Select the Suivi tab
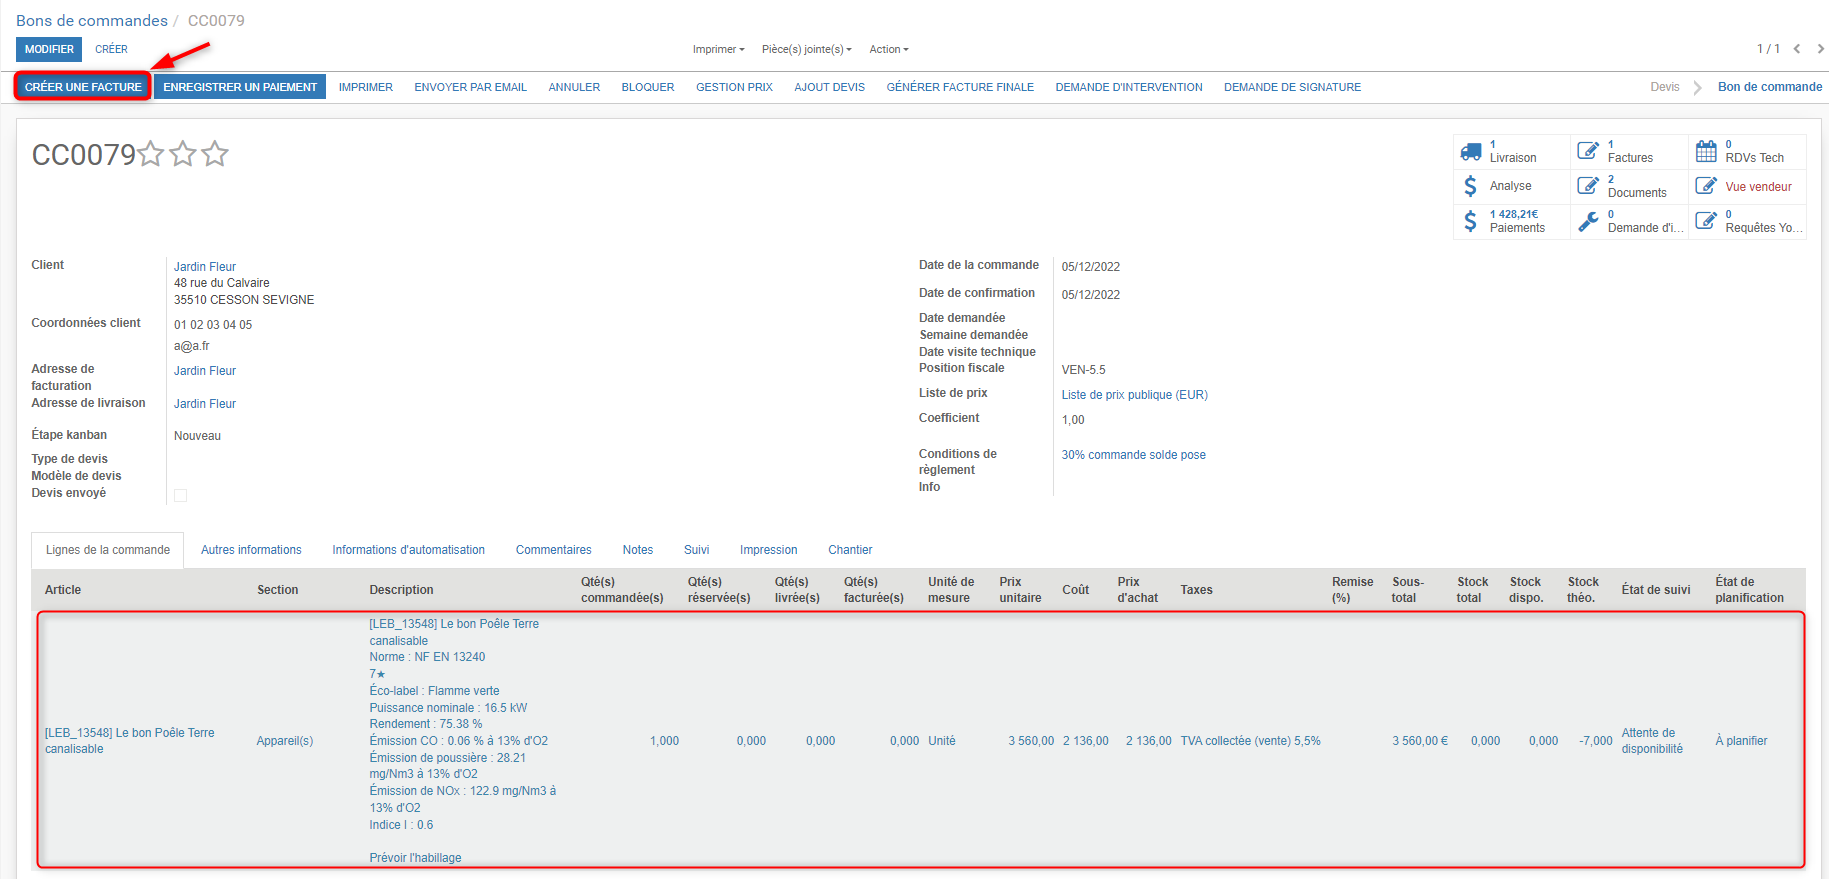 [696, 550]
